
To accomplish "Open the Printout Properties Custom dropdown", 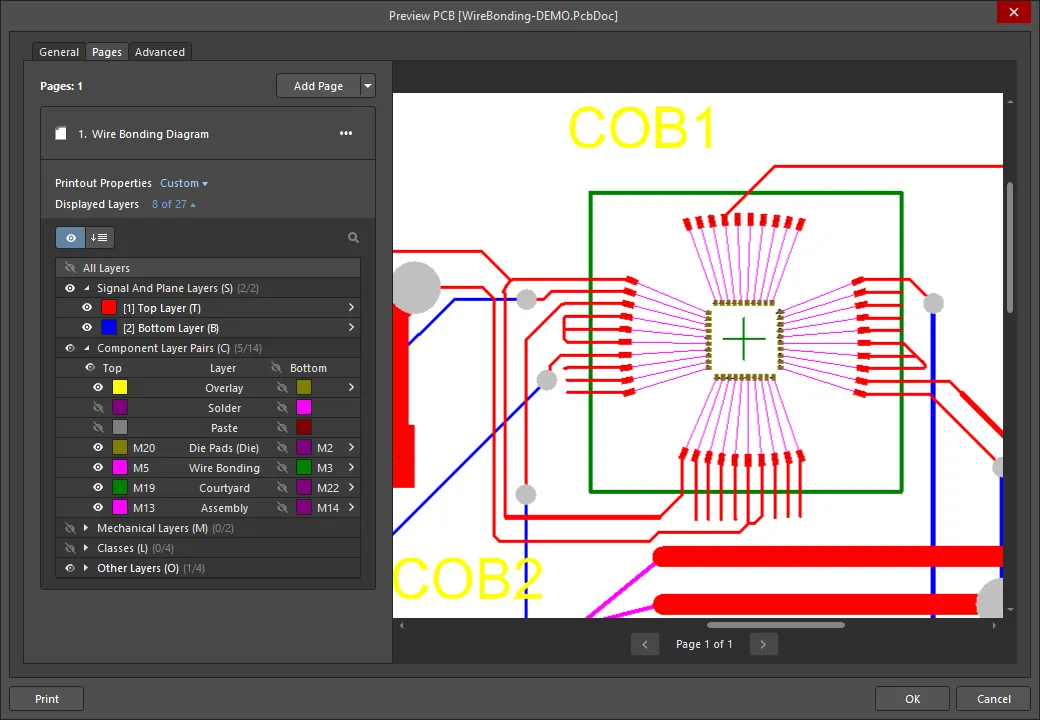I will 184,184.
